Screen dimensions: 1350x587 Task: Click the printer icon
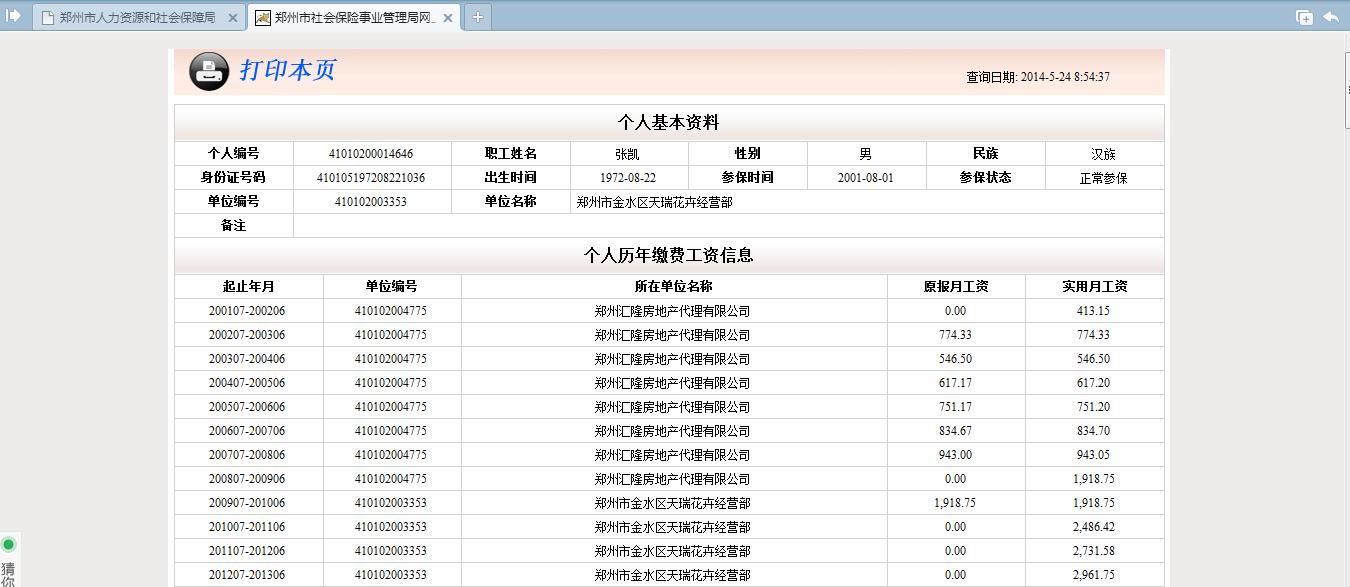pyautogui.click(x=209, y=71)
